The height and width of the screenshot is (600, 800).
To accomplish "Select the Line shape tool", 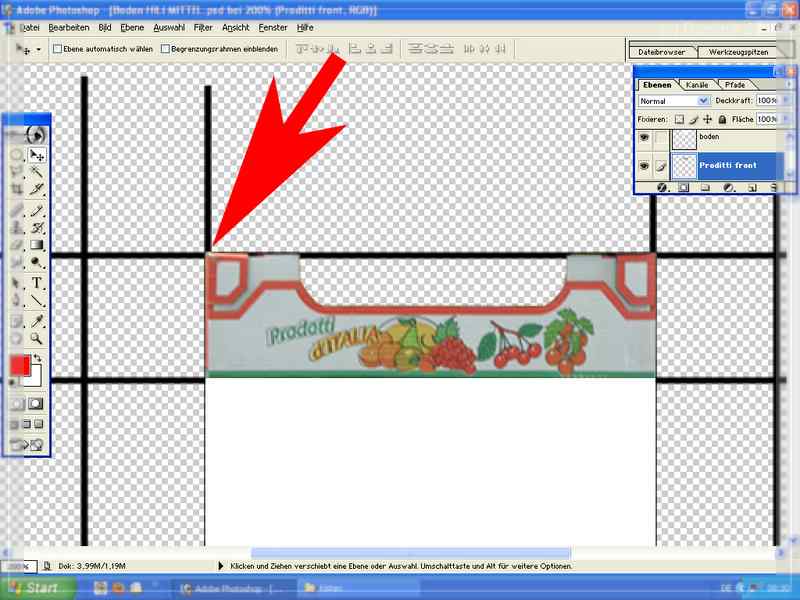I will pyautogui.click(x=36, y=301).
